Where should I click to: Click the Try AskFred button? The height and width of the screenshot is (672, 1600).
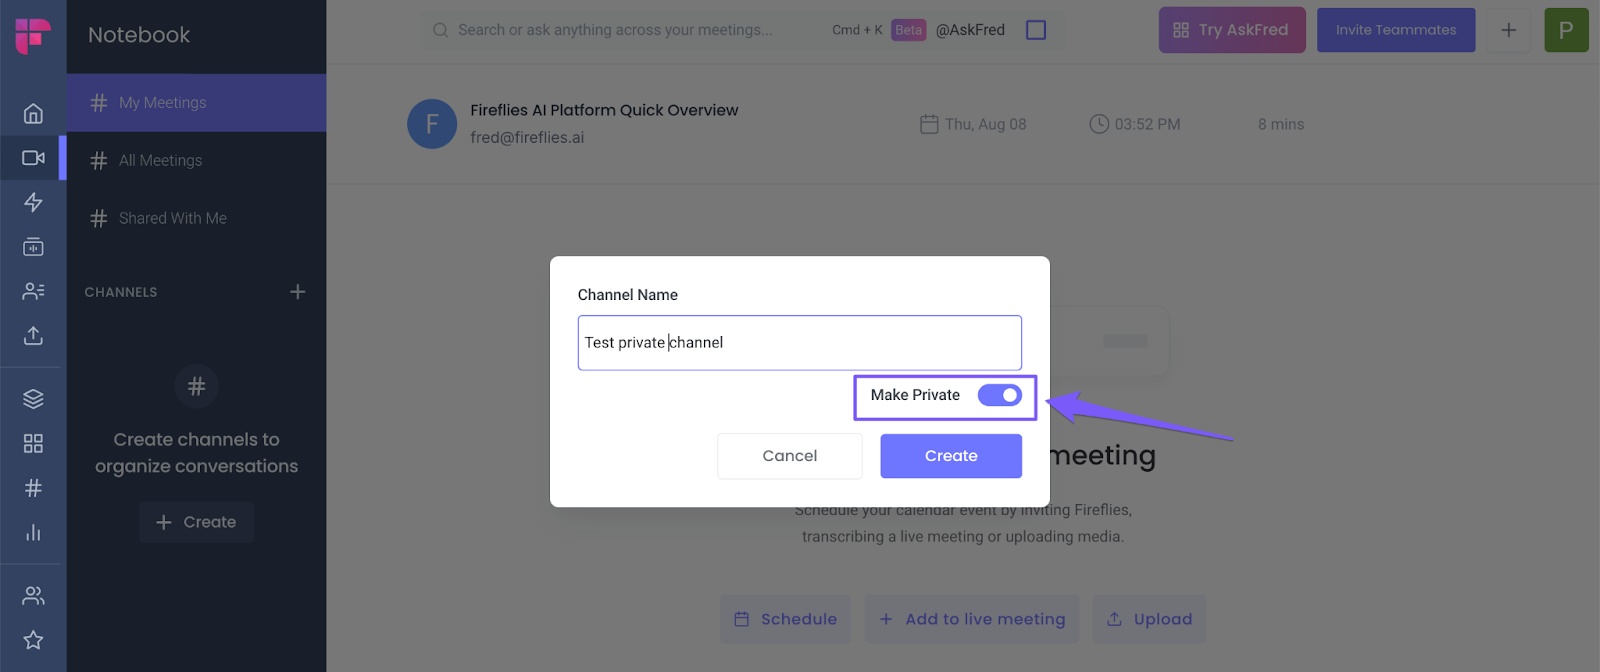[1231, 30]
